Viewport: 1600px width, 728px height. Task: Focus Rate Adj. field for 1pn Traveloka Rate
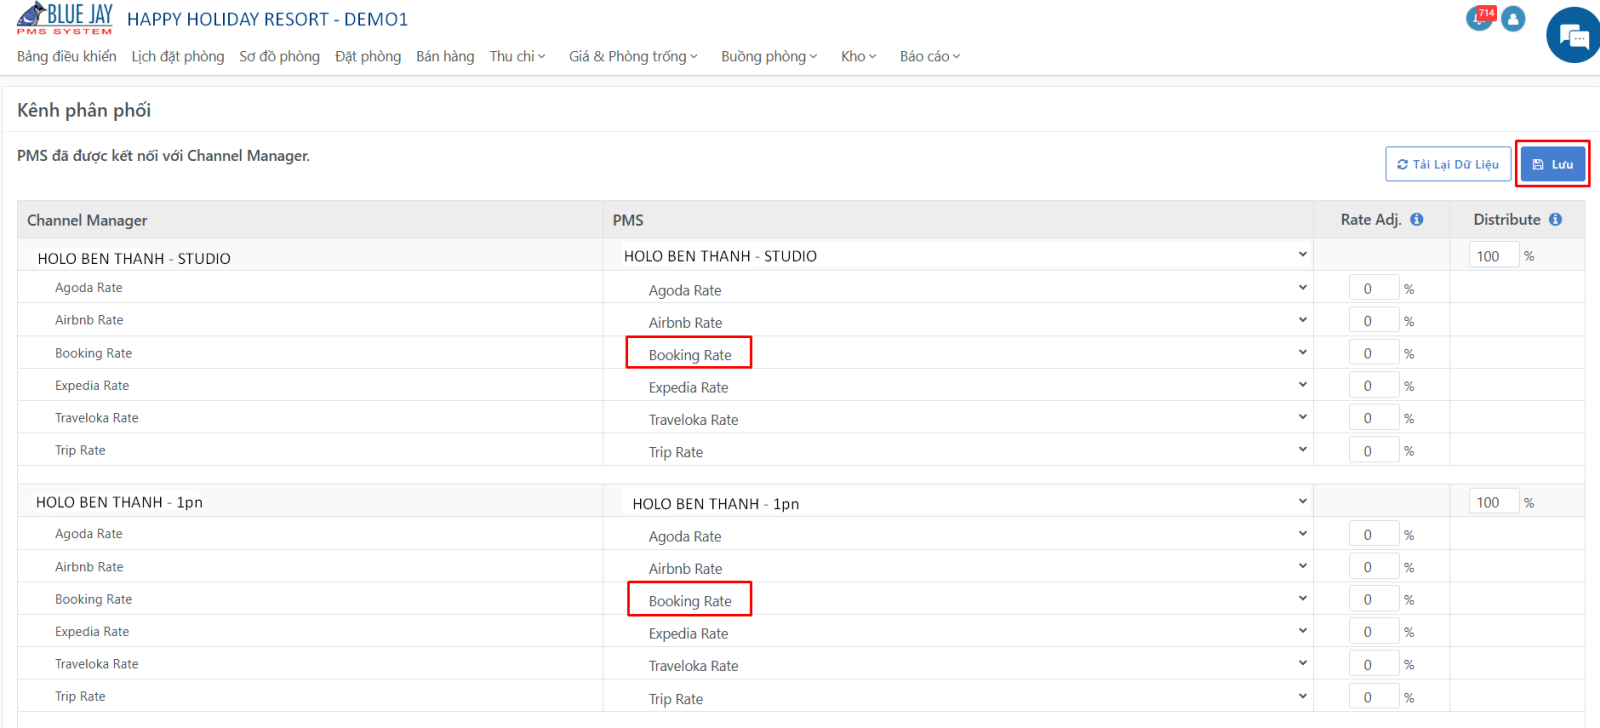coord(1374,664)
